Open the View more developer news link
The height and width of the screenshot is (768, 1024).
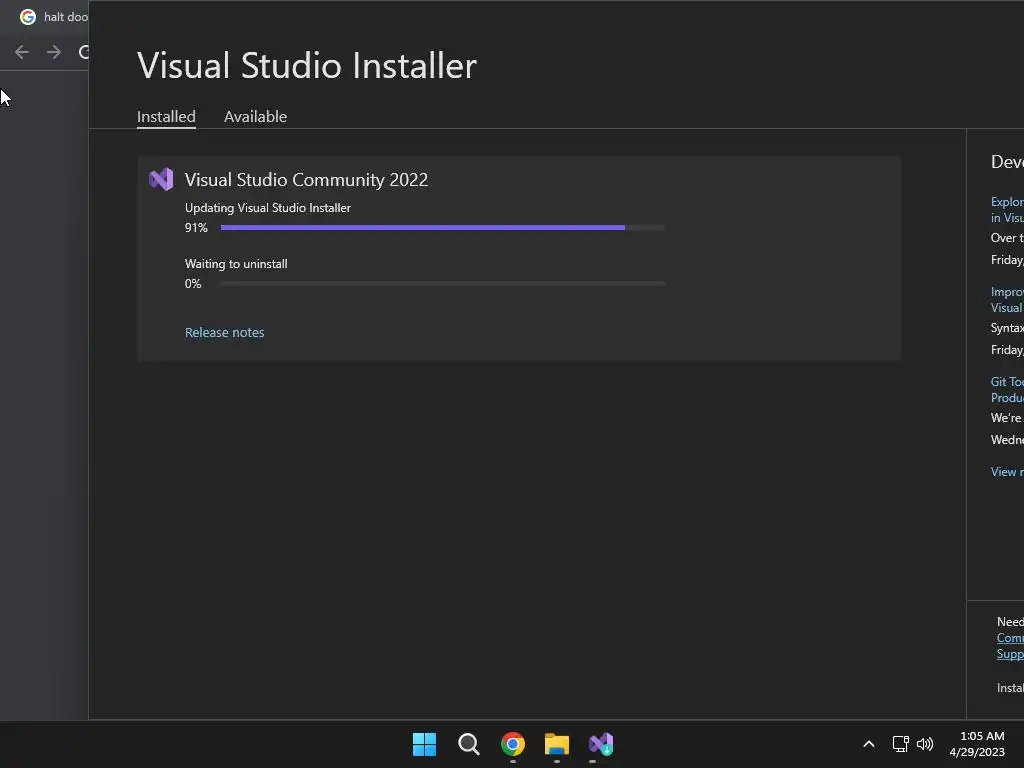tap(1007, 472)
